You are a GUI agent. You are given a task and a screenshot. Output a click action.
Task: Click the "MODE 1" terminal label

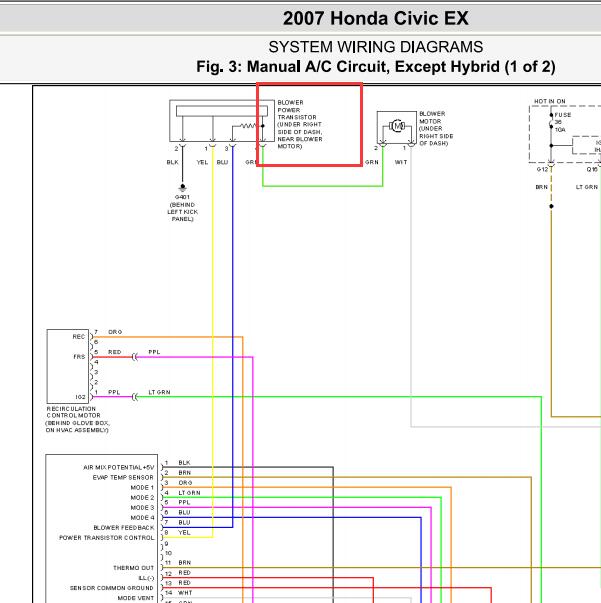coord(142,487)
